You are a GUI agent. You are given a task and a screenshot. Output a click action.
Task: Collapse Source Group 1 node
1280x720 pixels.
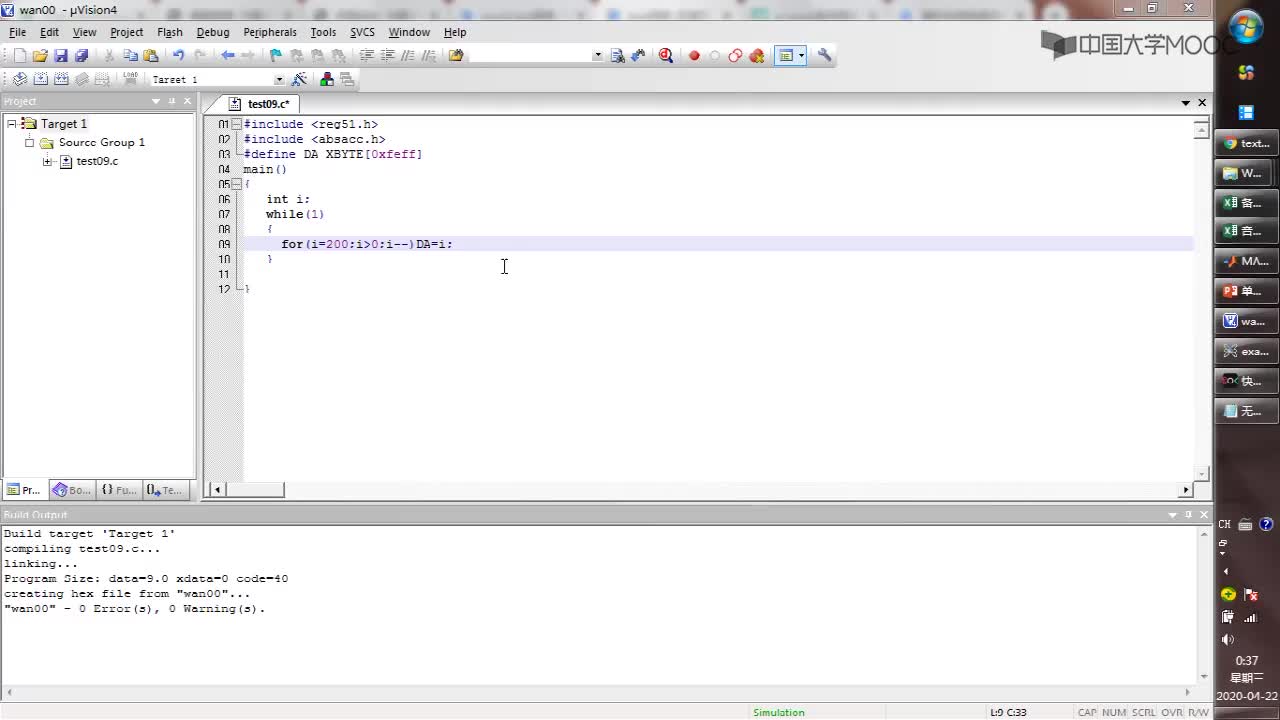coord(30,143)
